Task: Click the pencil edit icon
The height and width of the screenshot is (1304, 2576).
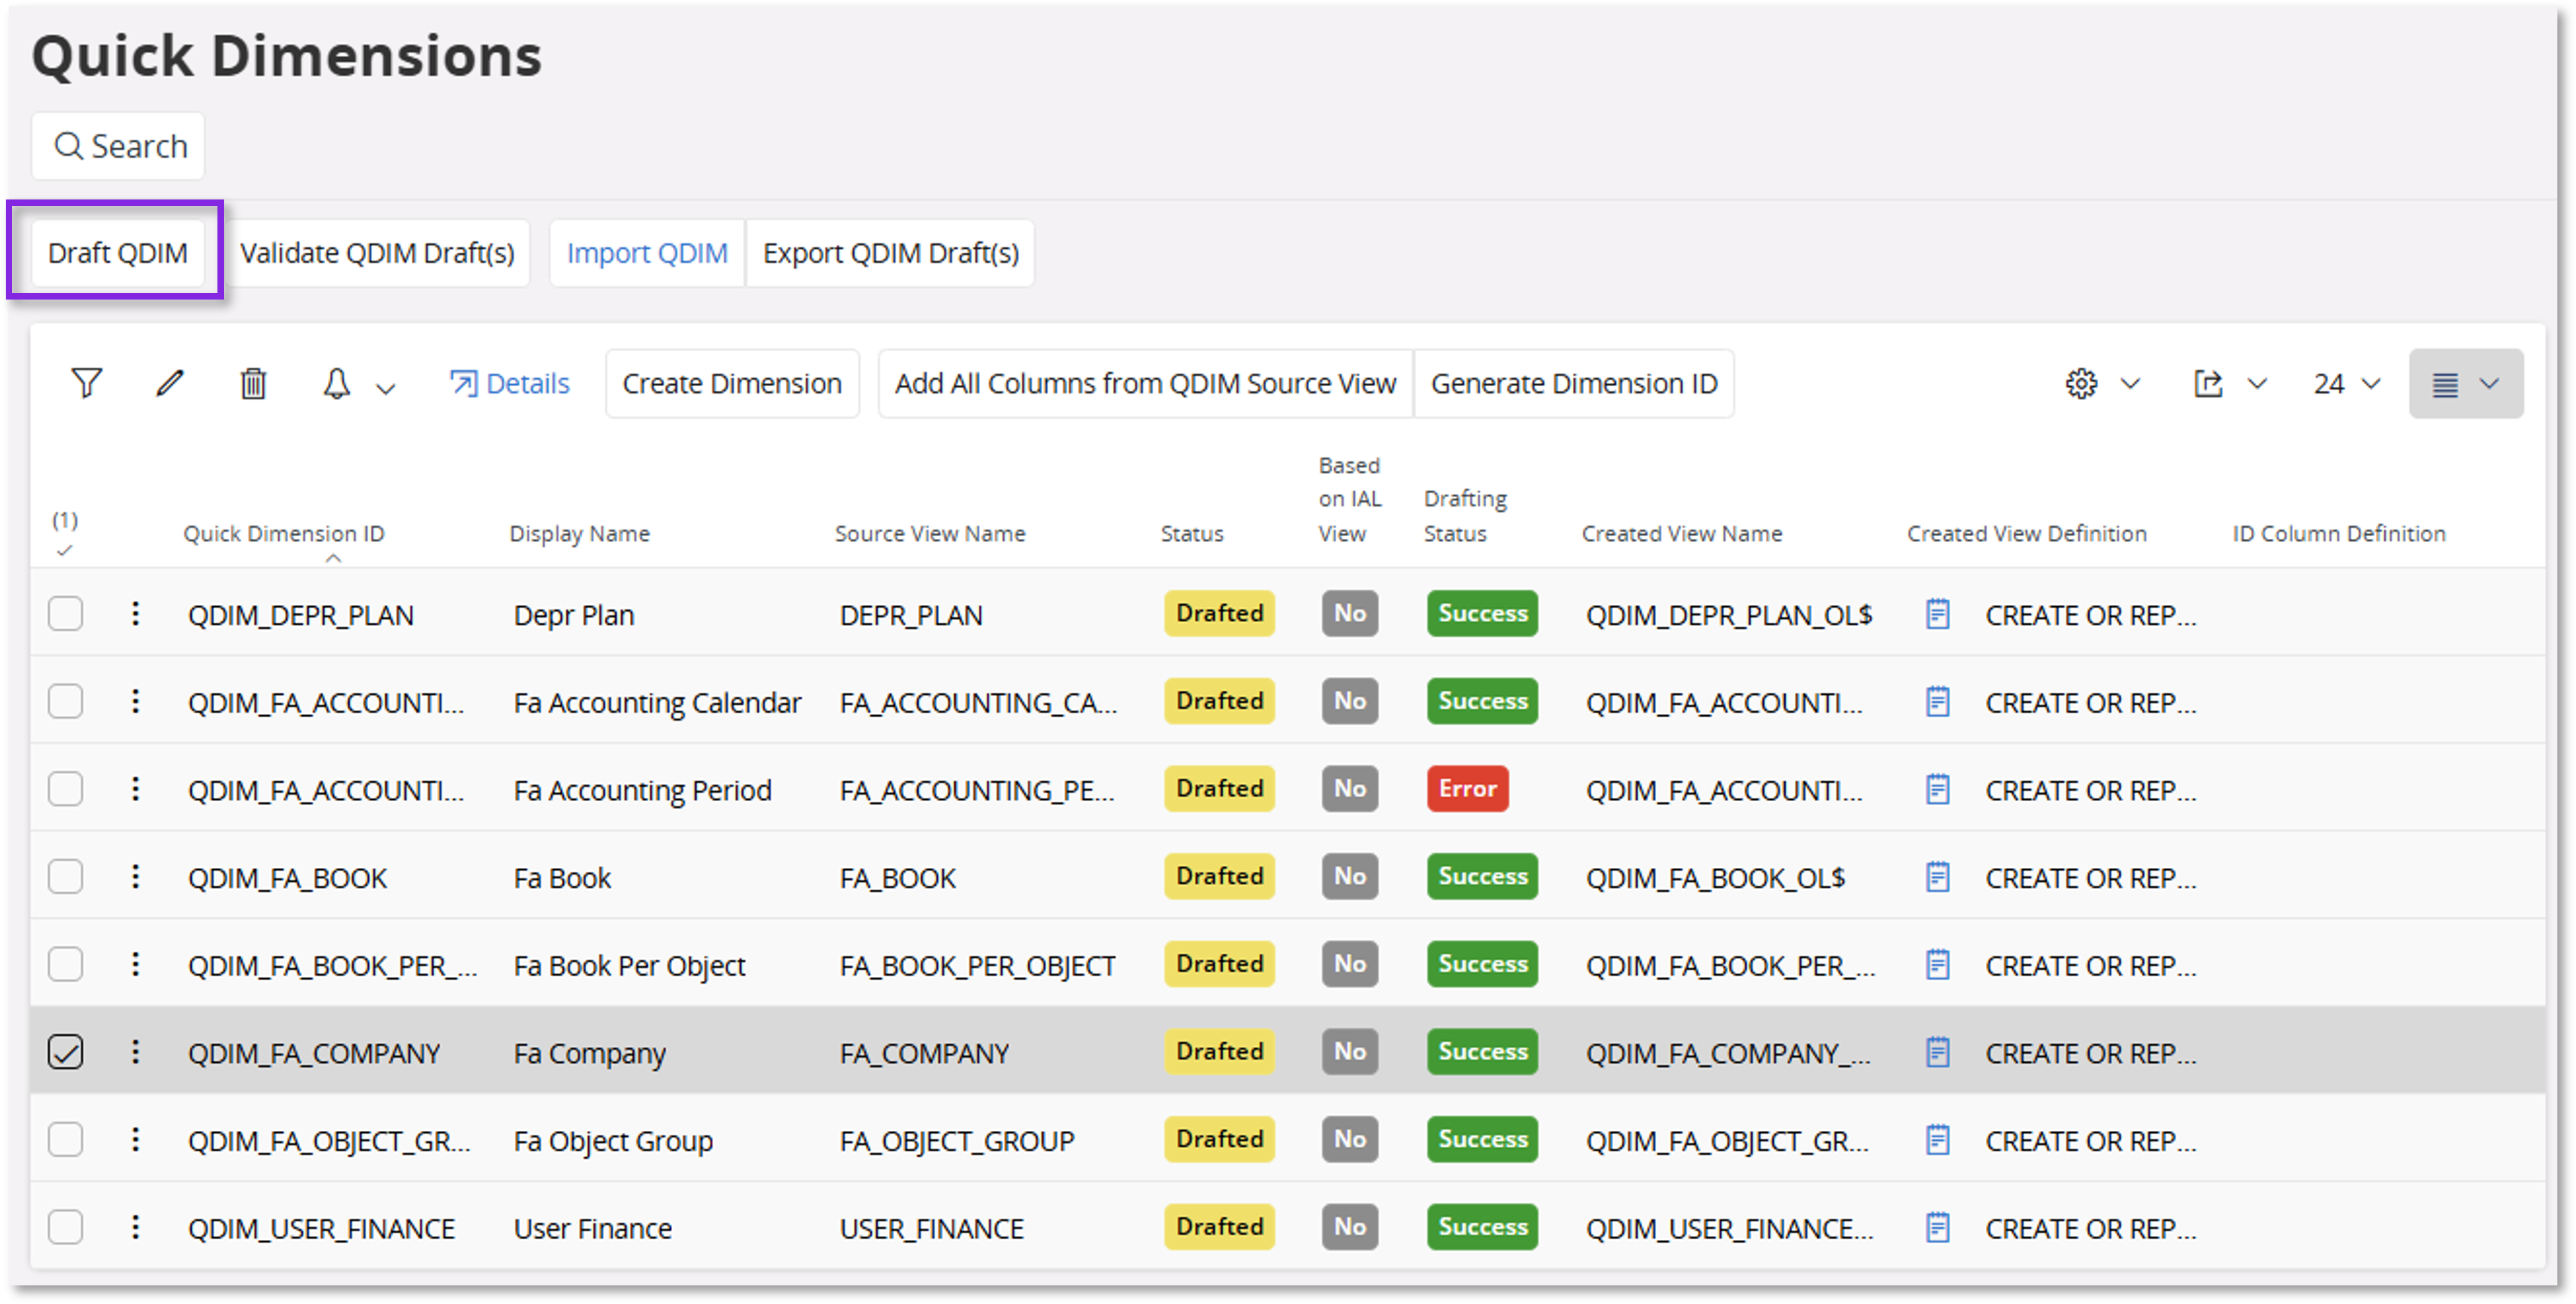Action: 170,383
